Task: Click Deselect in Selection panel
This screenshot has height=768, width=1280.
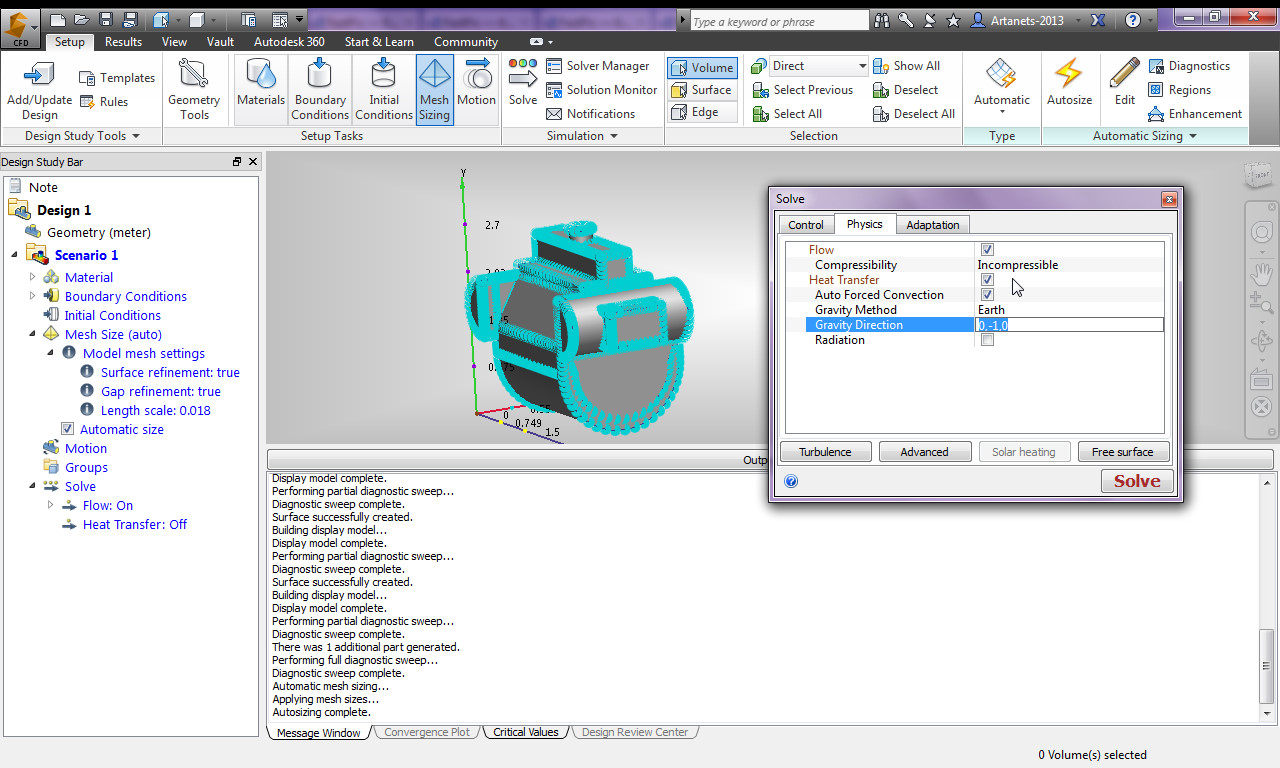Action: pyautogui.click(x=904, y=90)
